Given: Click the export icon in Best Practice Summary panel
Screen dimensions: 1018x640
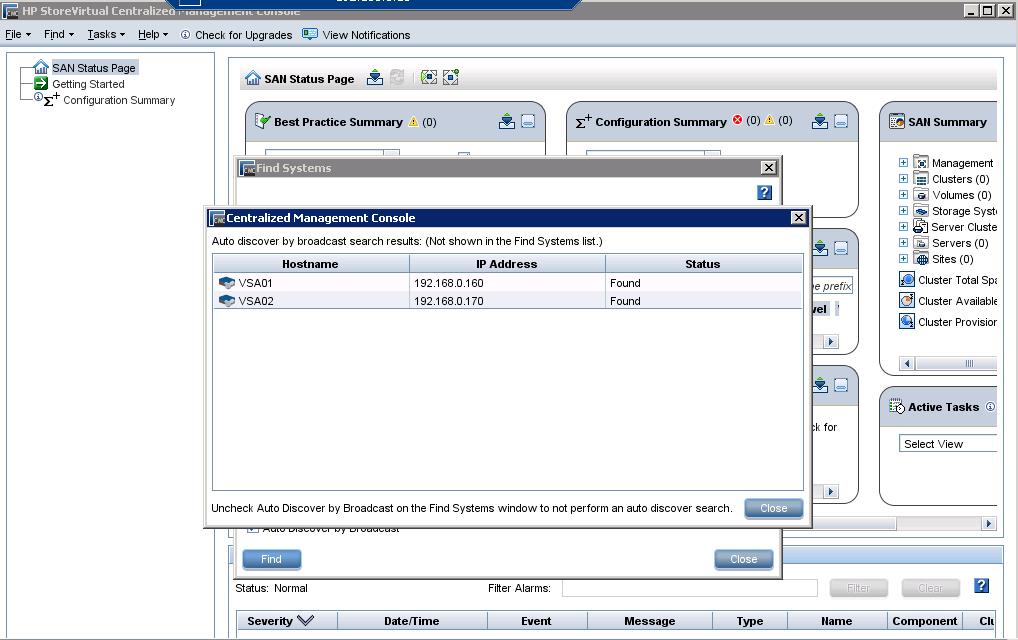Looking at the screenshot, I should click(507, 121).
